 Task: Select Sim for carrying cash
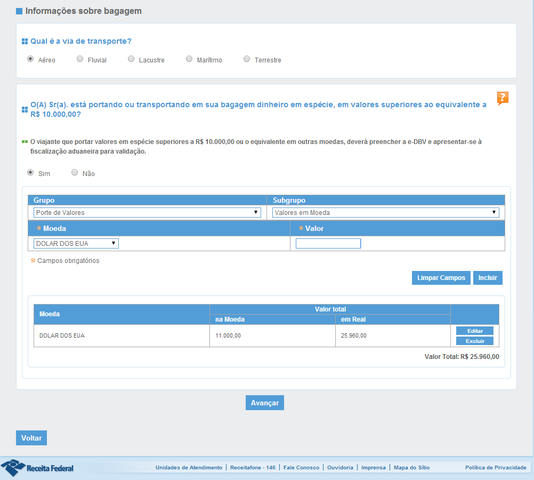(x=30, y=172)
